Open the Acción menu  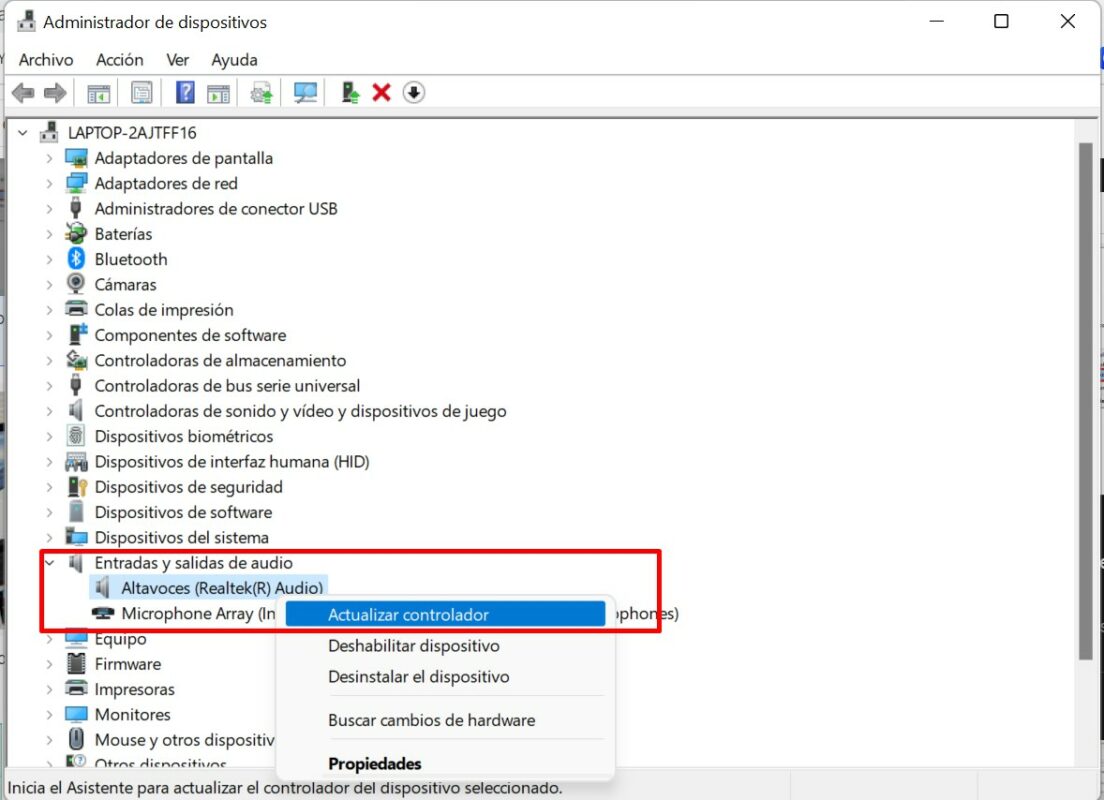click(119, 60)
